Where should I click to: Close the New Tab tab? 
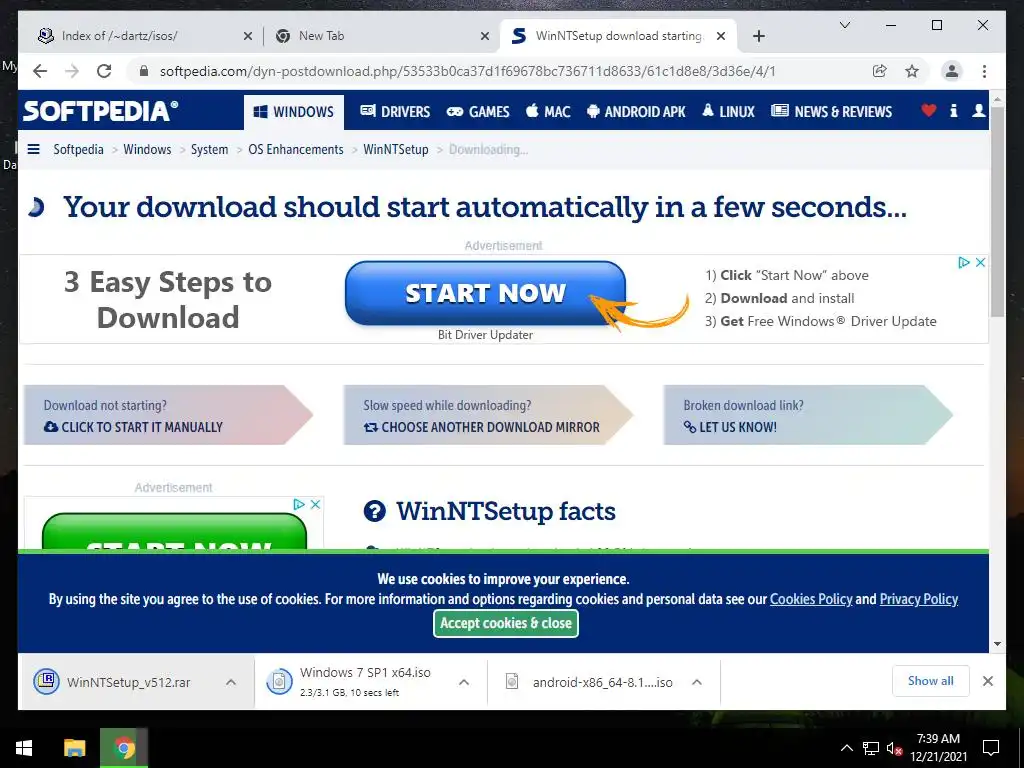[x=485, y=37]
